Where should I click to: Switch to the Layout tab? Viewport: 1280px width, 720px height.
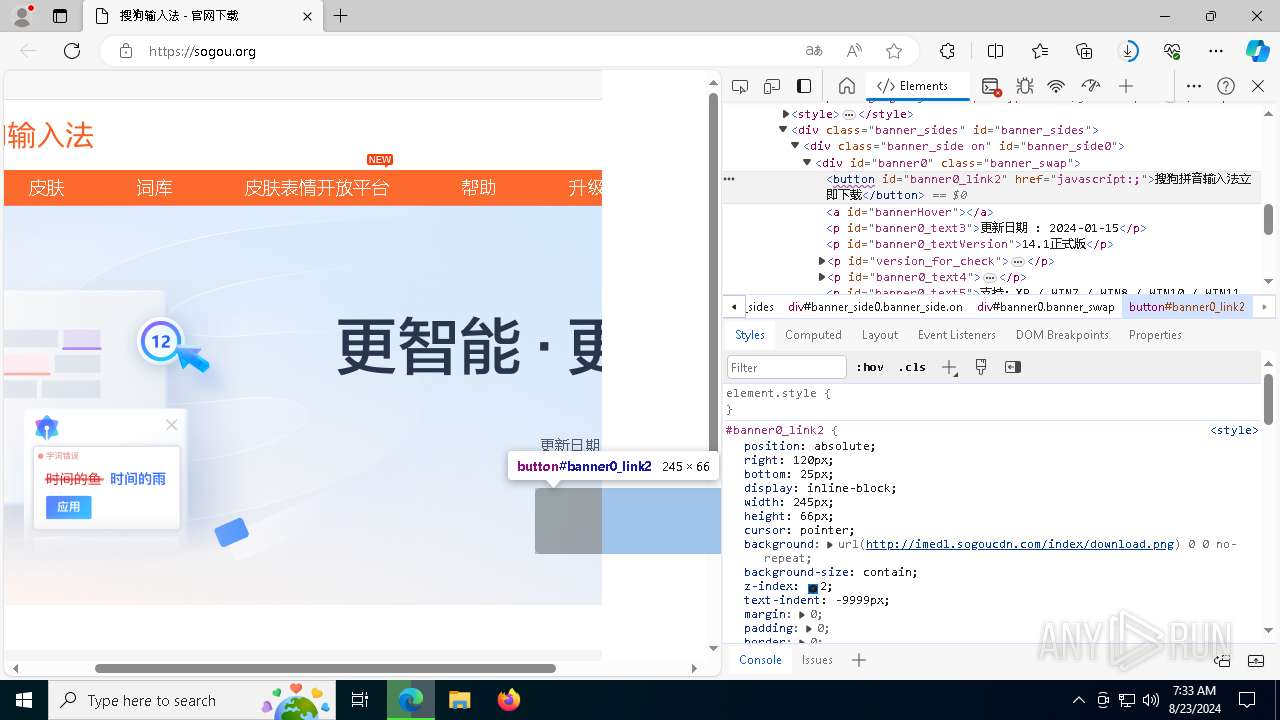[x=880, y=335]
